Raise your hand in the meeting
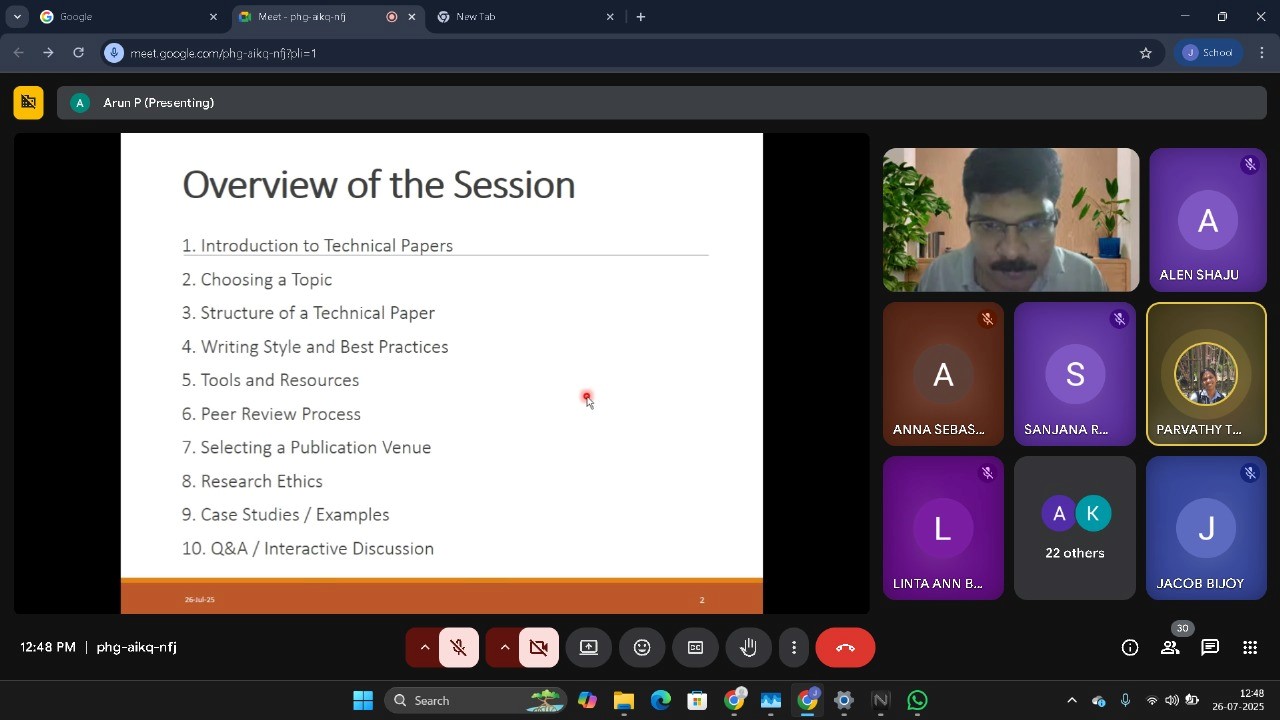The height and width of the screenshot is (720, 1280). tap(748, 648)
